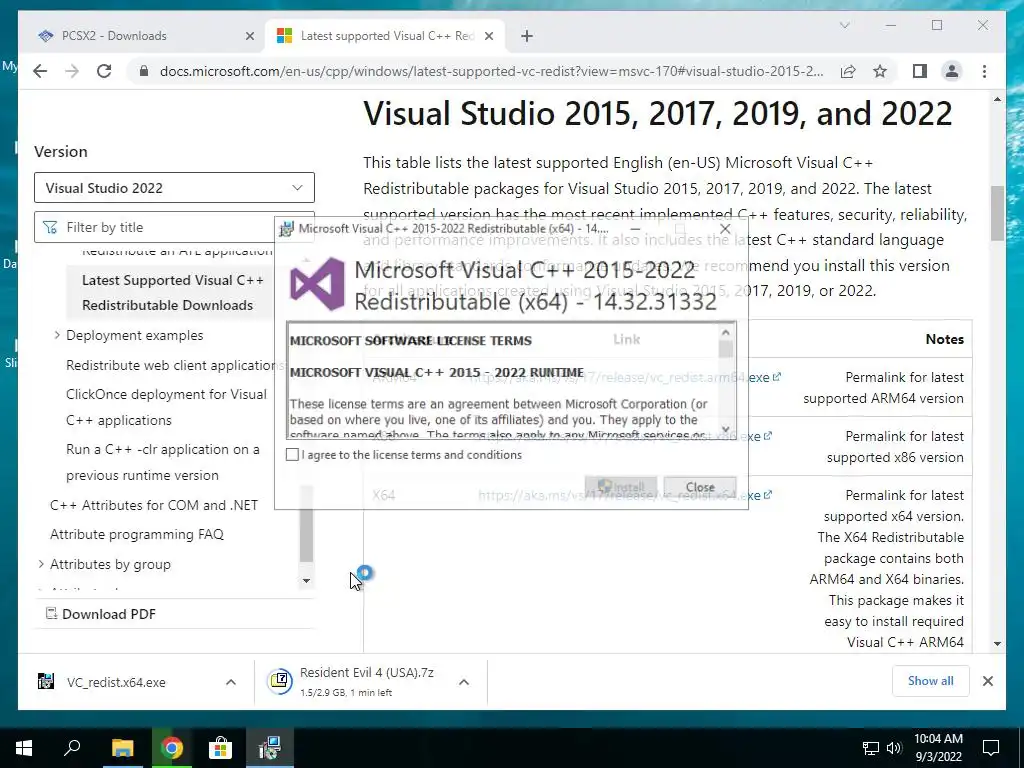Click Chrome icon in taskbar
1024x768 pixels.
171,748
